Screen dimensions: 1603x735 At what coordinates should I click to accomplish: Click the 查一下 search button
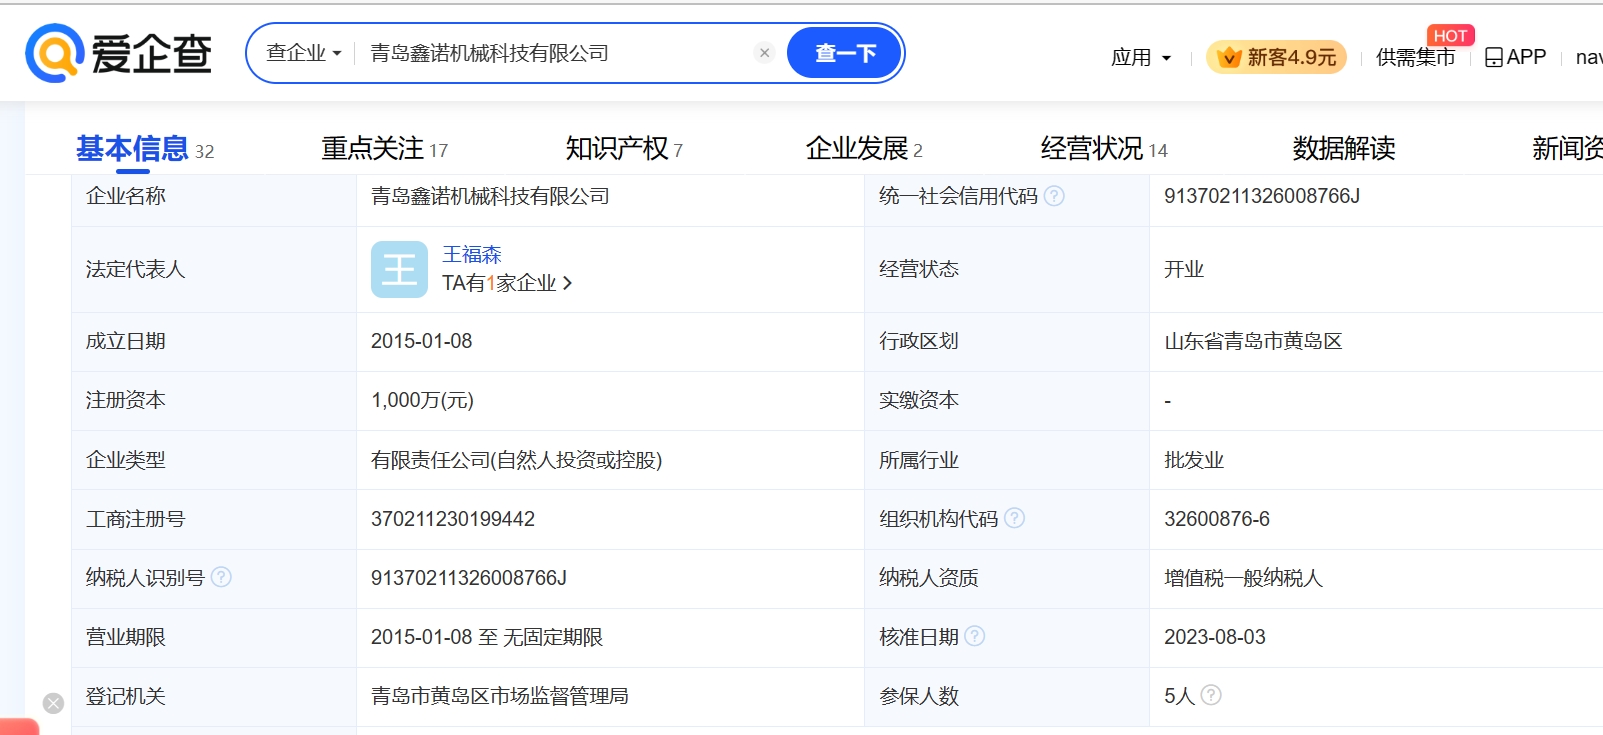845,53
